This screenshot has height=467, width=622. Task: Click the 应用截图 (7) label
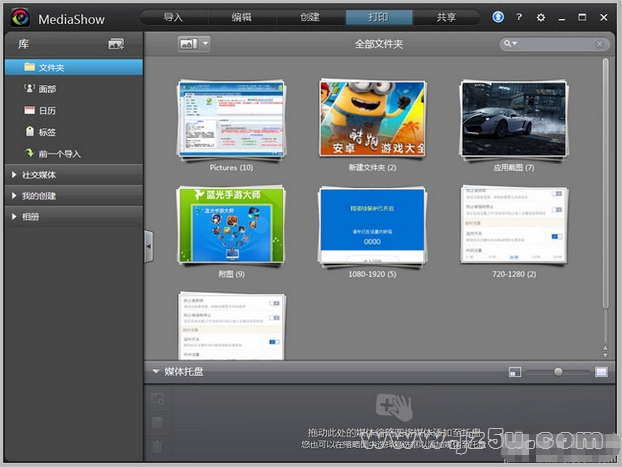coord(514,168)
